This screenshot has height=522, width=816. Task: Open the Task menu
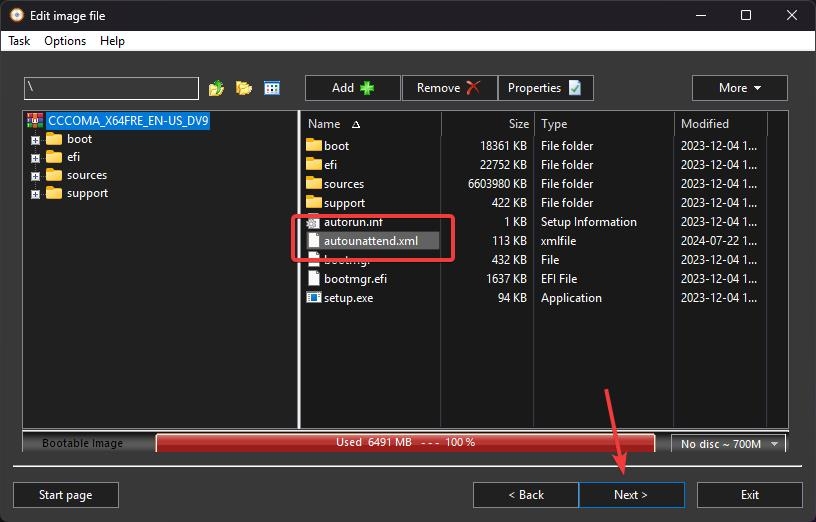tap(19, 41)
